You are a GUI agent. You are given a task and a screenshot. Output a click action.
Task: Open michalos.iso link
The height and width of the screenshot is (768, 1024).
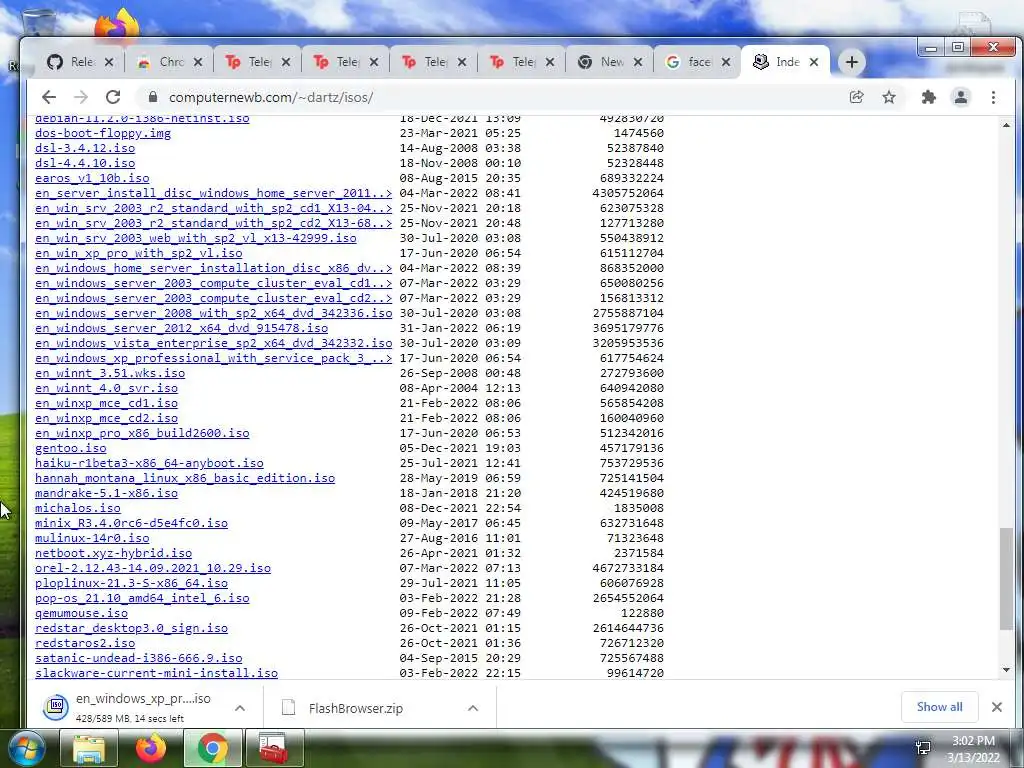(78, 508)
